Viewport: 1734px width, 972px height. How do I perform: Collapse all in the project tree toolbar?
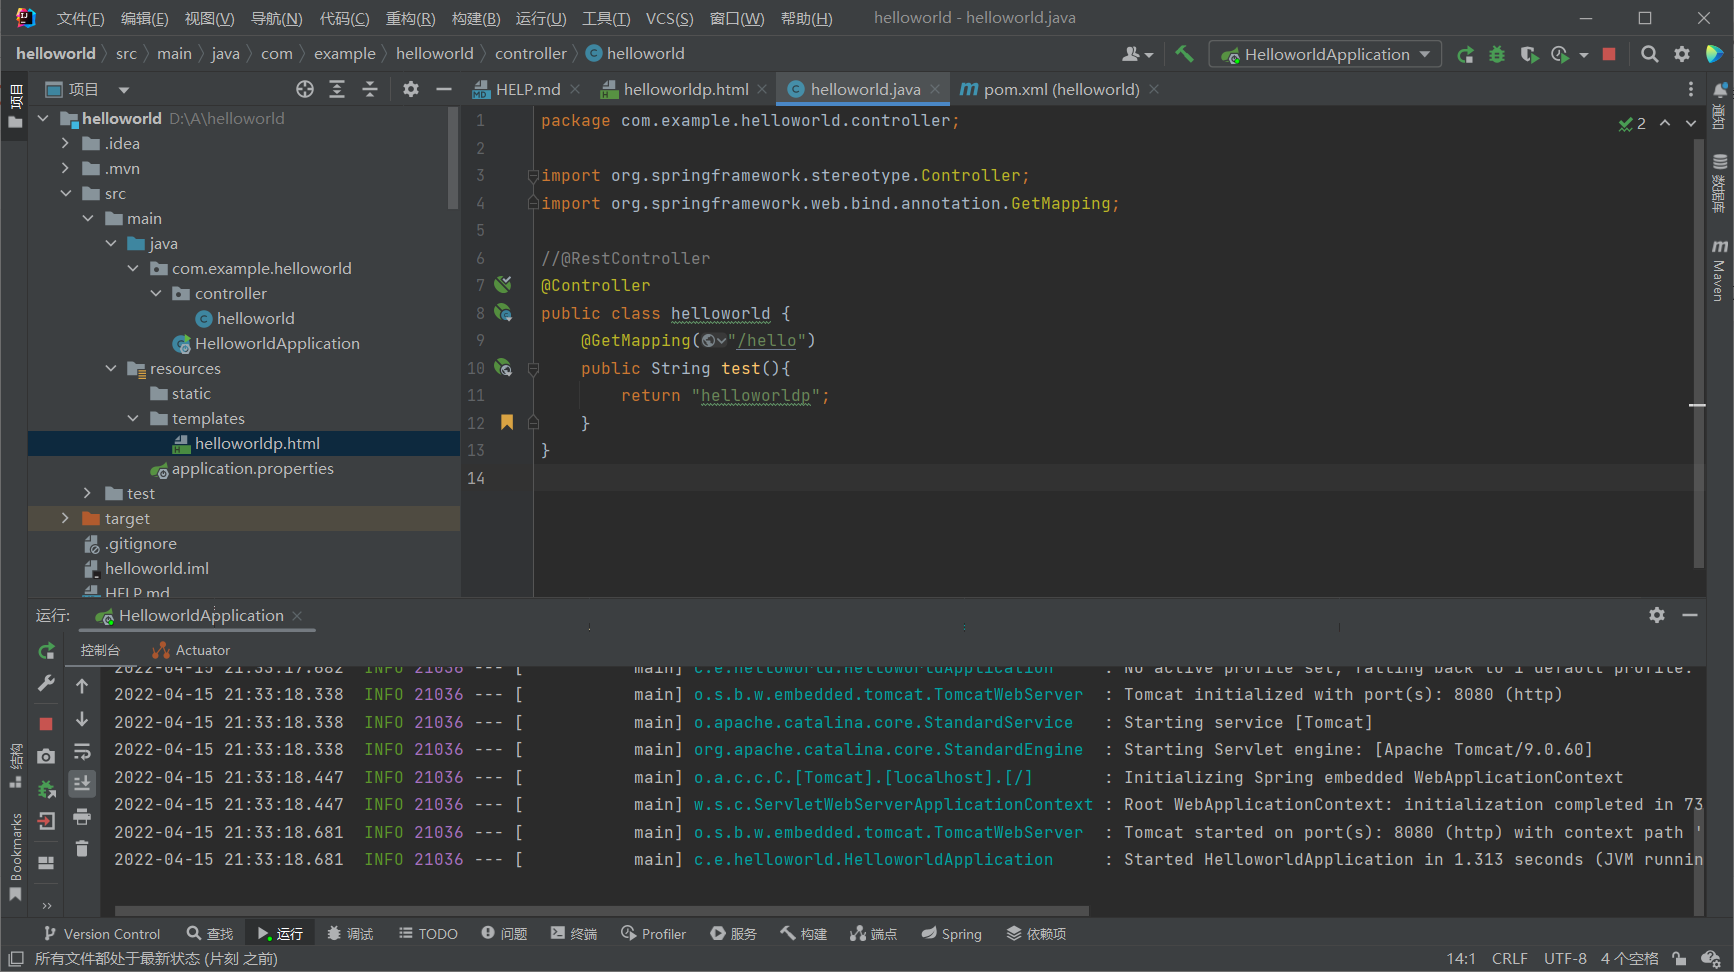(x=370, y=89)
